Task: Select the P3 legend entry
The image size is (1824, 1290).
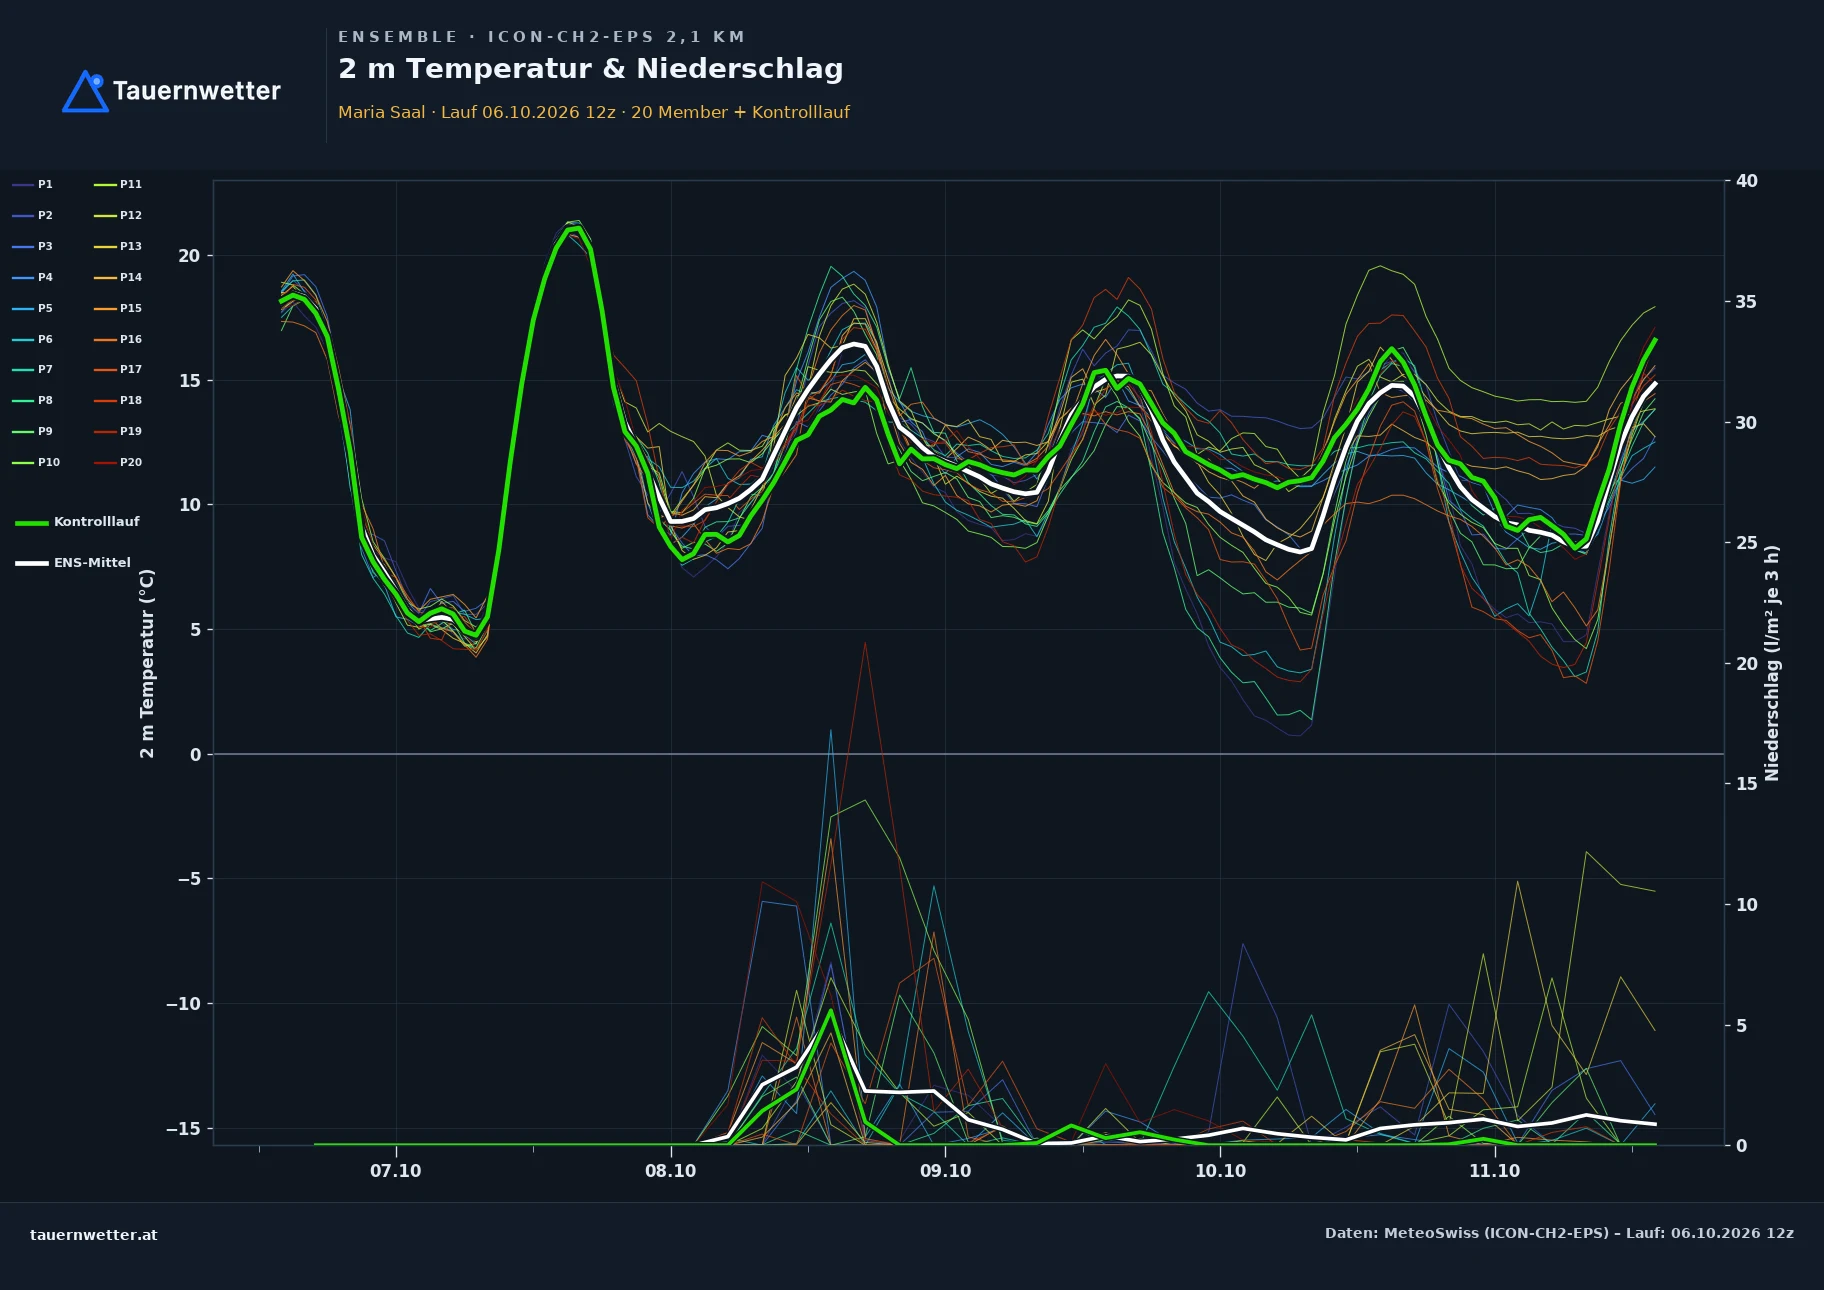Action: [x=33, y=246]
